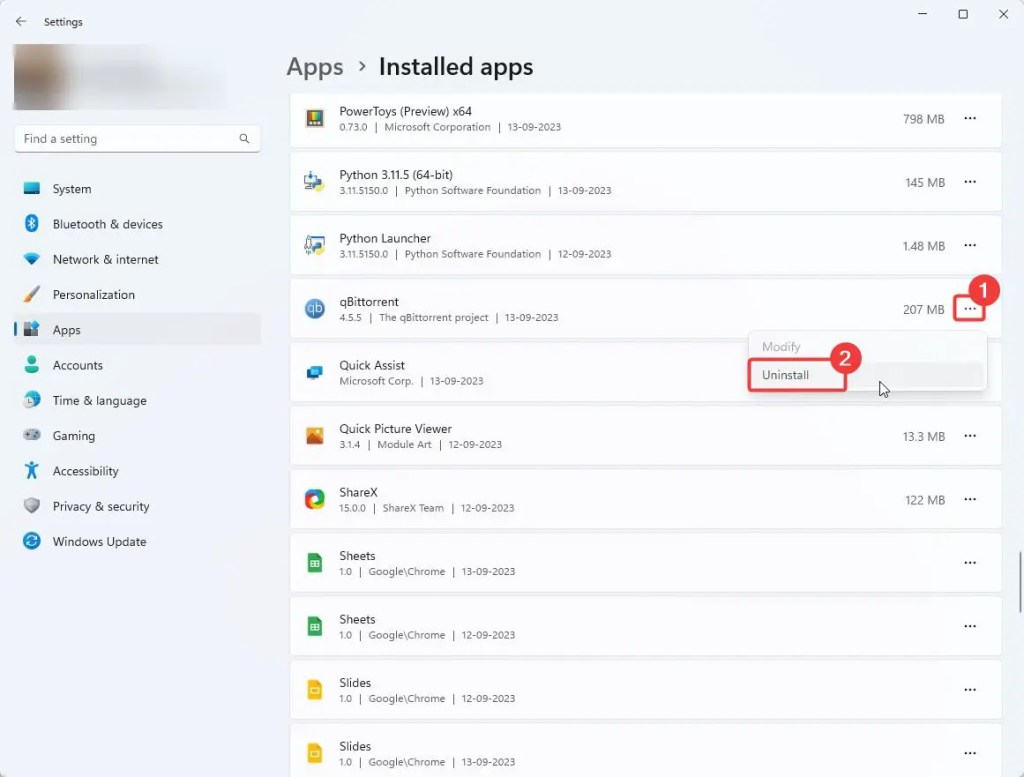This screenshot has width=1024, height=777.
Task: Click the Accounts person icon
Action: (x=31, y=364)
